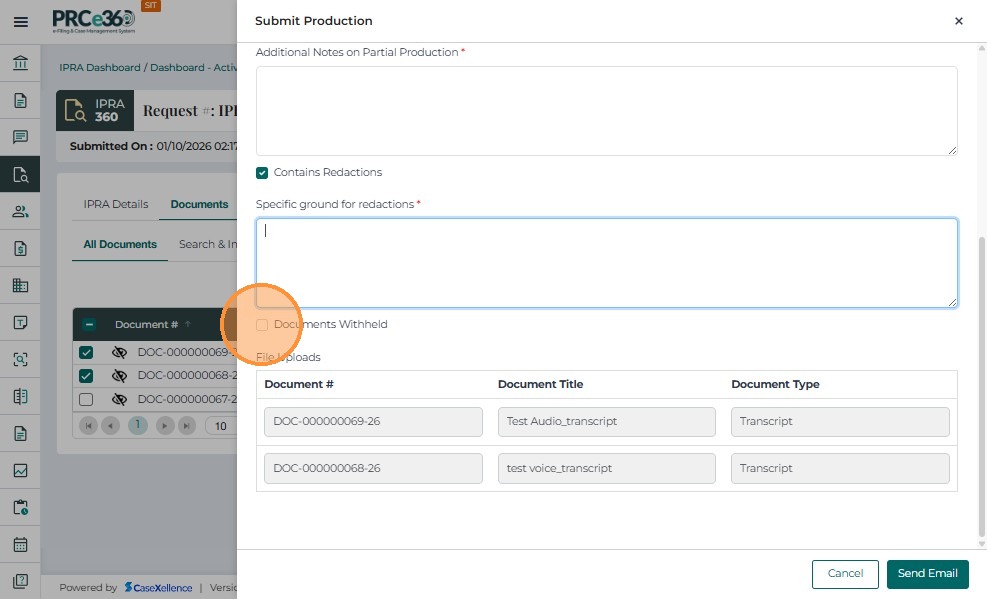Switch to the IPRA Details tab

click(x=116, y=205)
